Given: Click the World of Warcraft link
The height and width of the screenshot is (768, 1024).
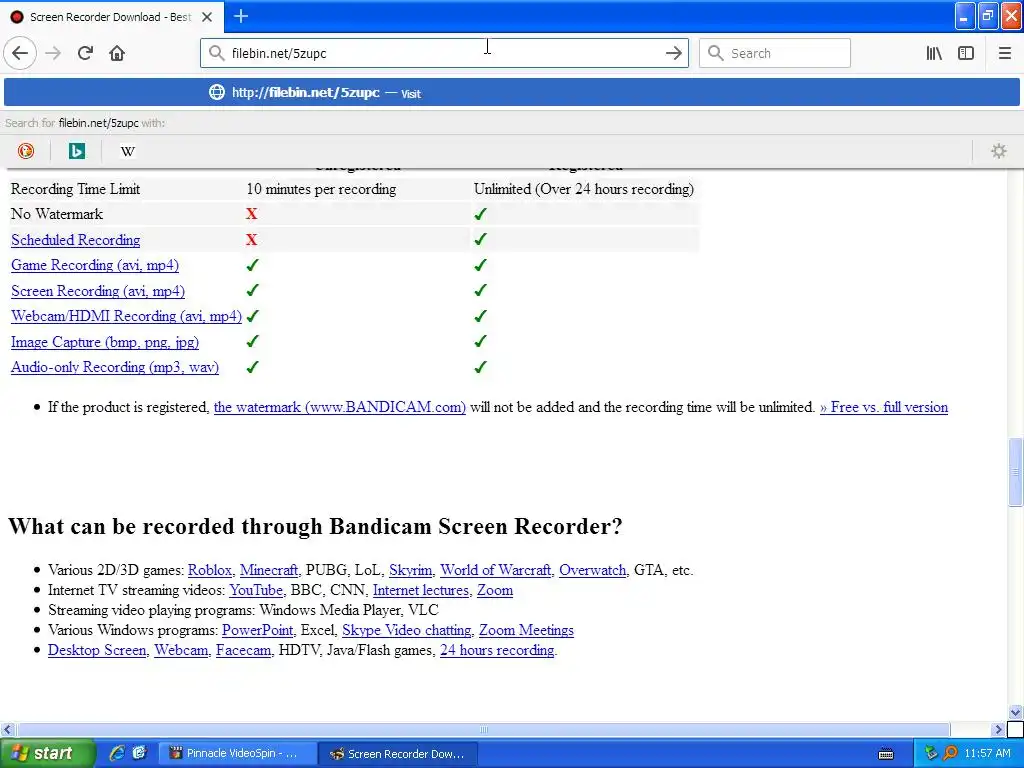Looking at the screenshot, I should 496,570.
